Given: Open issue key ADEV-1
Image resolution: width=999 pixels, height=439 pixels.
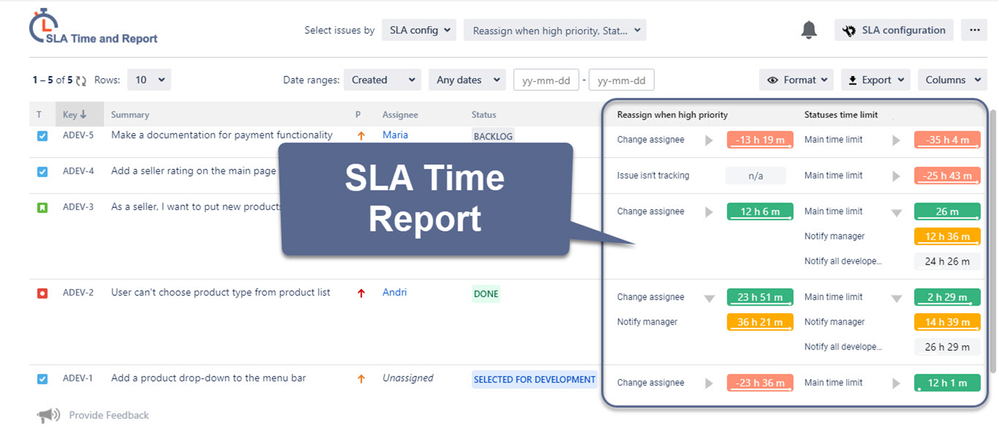Looking at the screenshot, I should pyautogui.click(x=78, y=378).
